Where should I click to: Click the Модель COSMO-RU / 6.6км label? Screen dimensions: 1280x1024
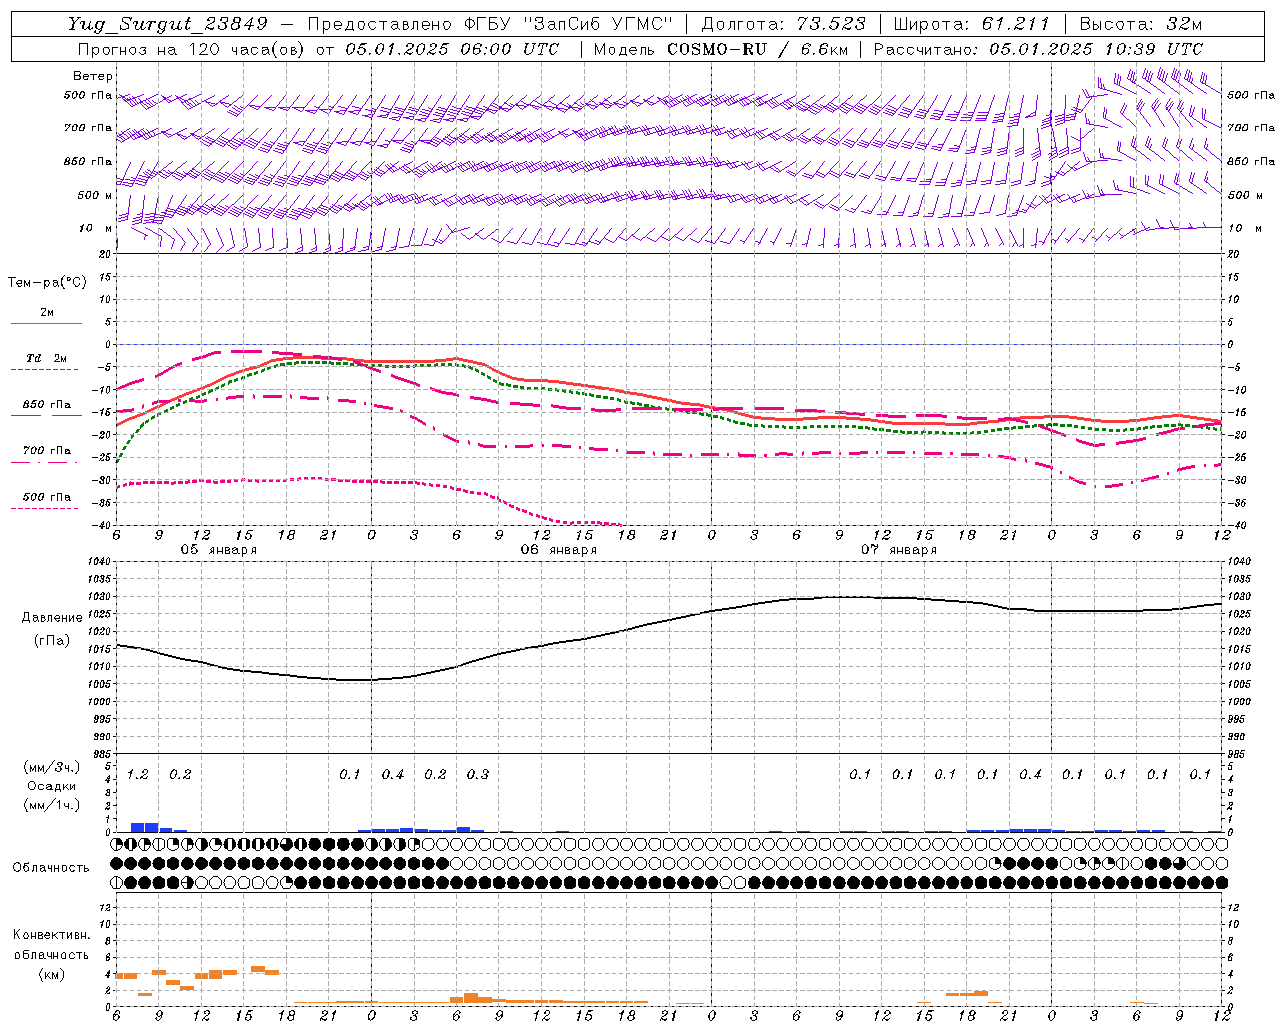point(720,49)
